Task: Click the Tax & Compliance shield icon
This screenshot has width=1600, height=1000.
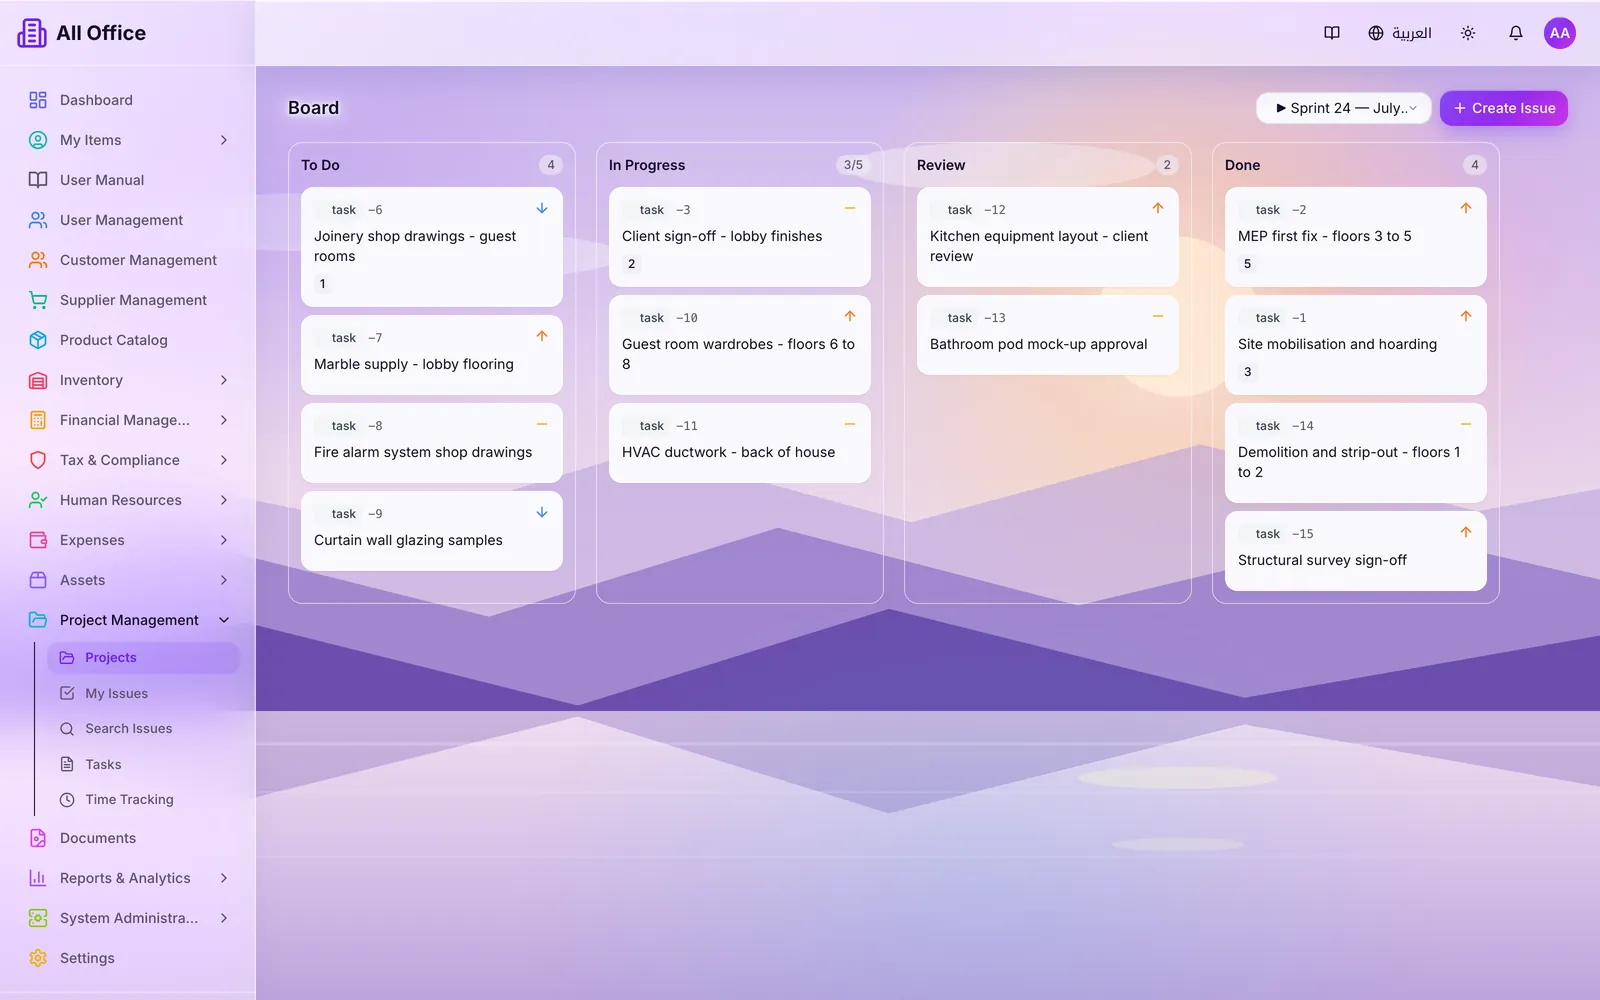Action: coord(38,460)
